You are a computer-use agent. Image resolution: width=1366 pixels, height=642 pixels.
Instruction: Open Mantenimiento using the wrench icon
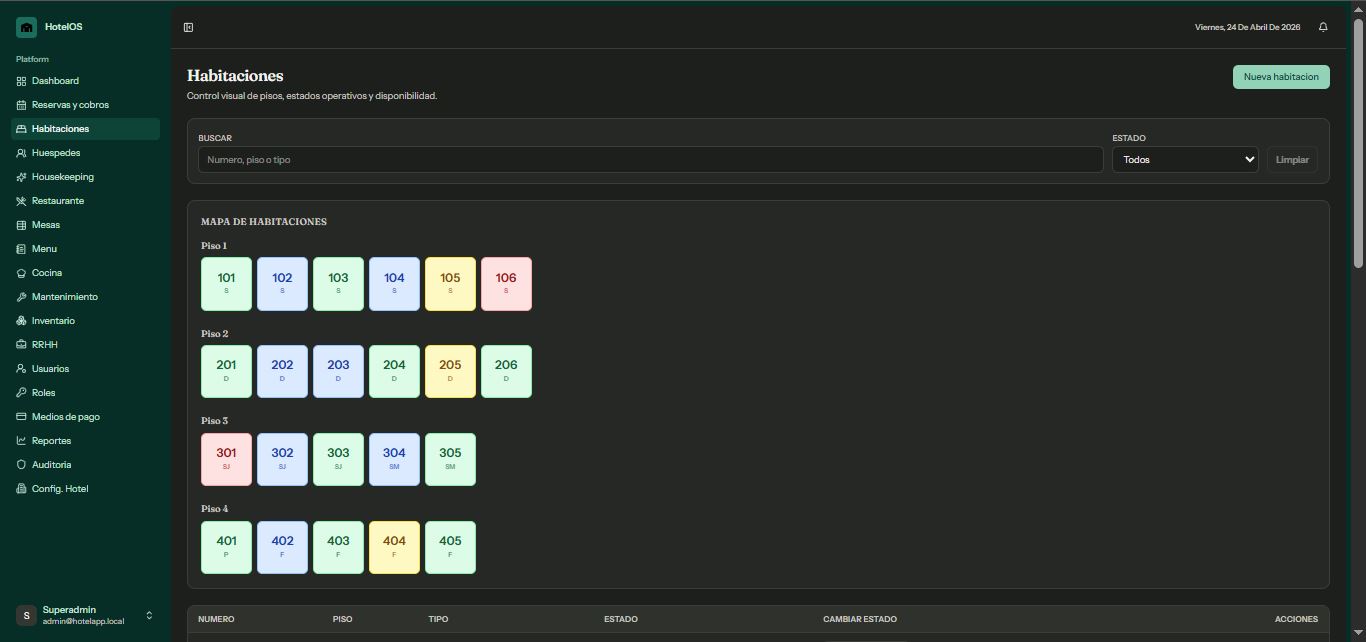coord(21,297)
